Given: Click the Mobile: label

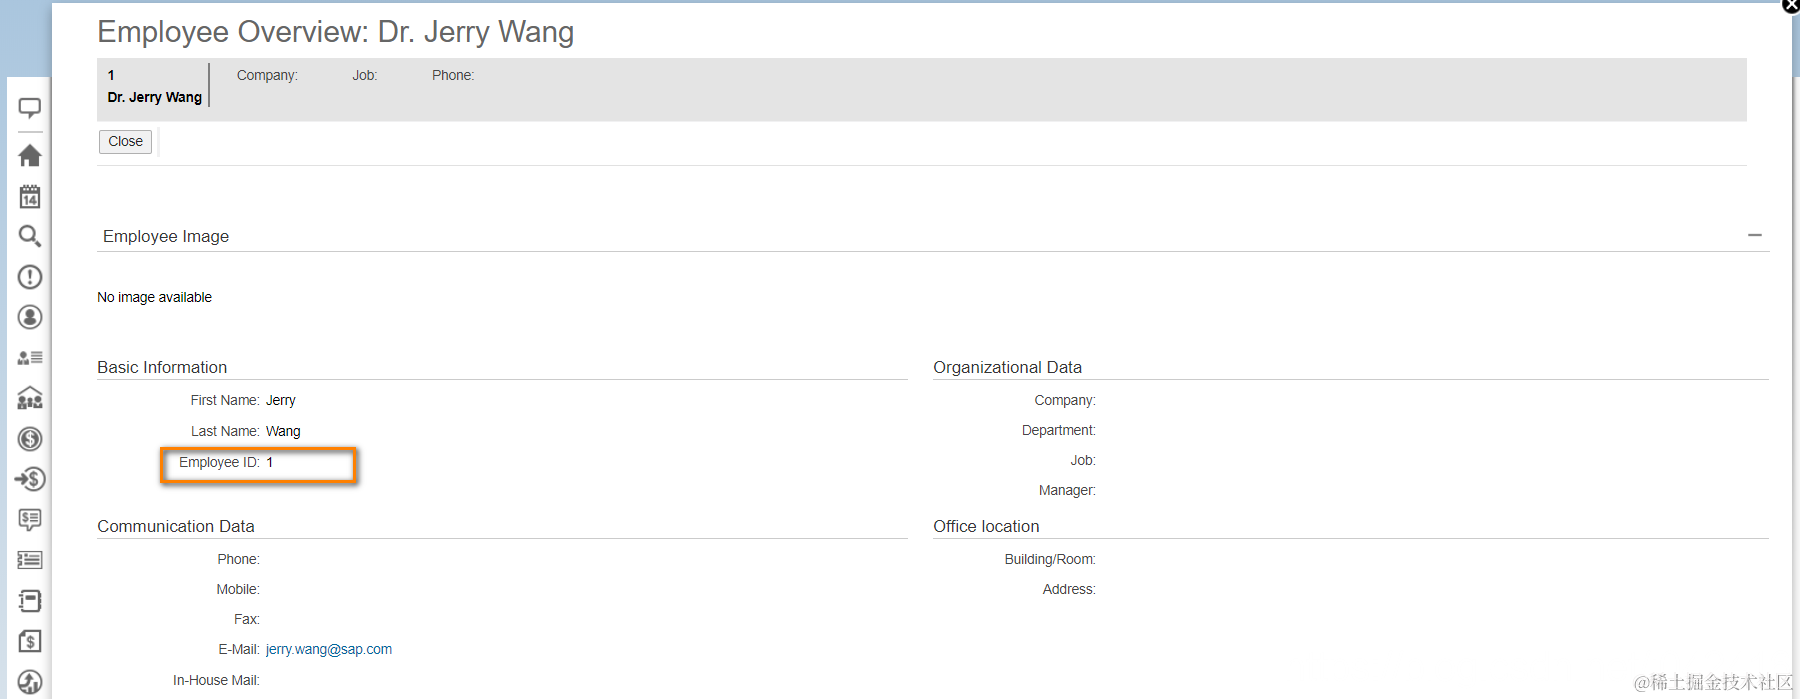Looking at the screenshot, I should point(238,590).
